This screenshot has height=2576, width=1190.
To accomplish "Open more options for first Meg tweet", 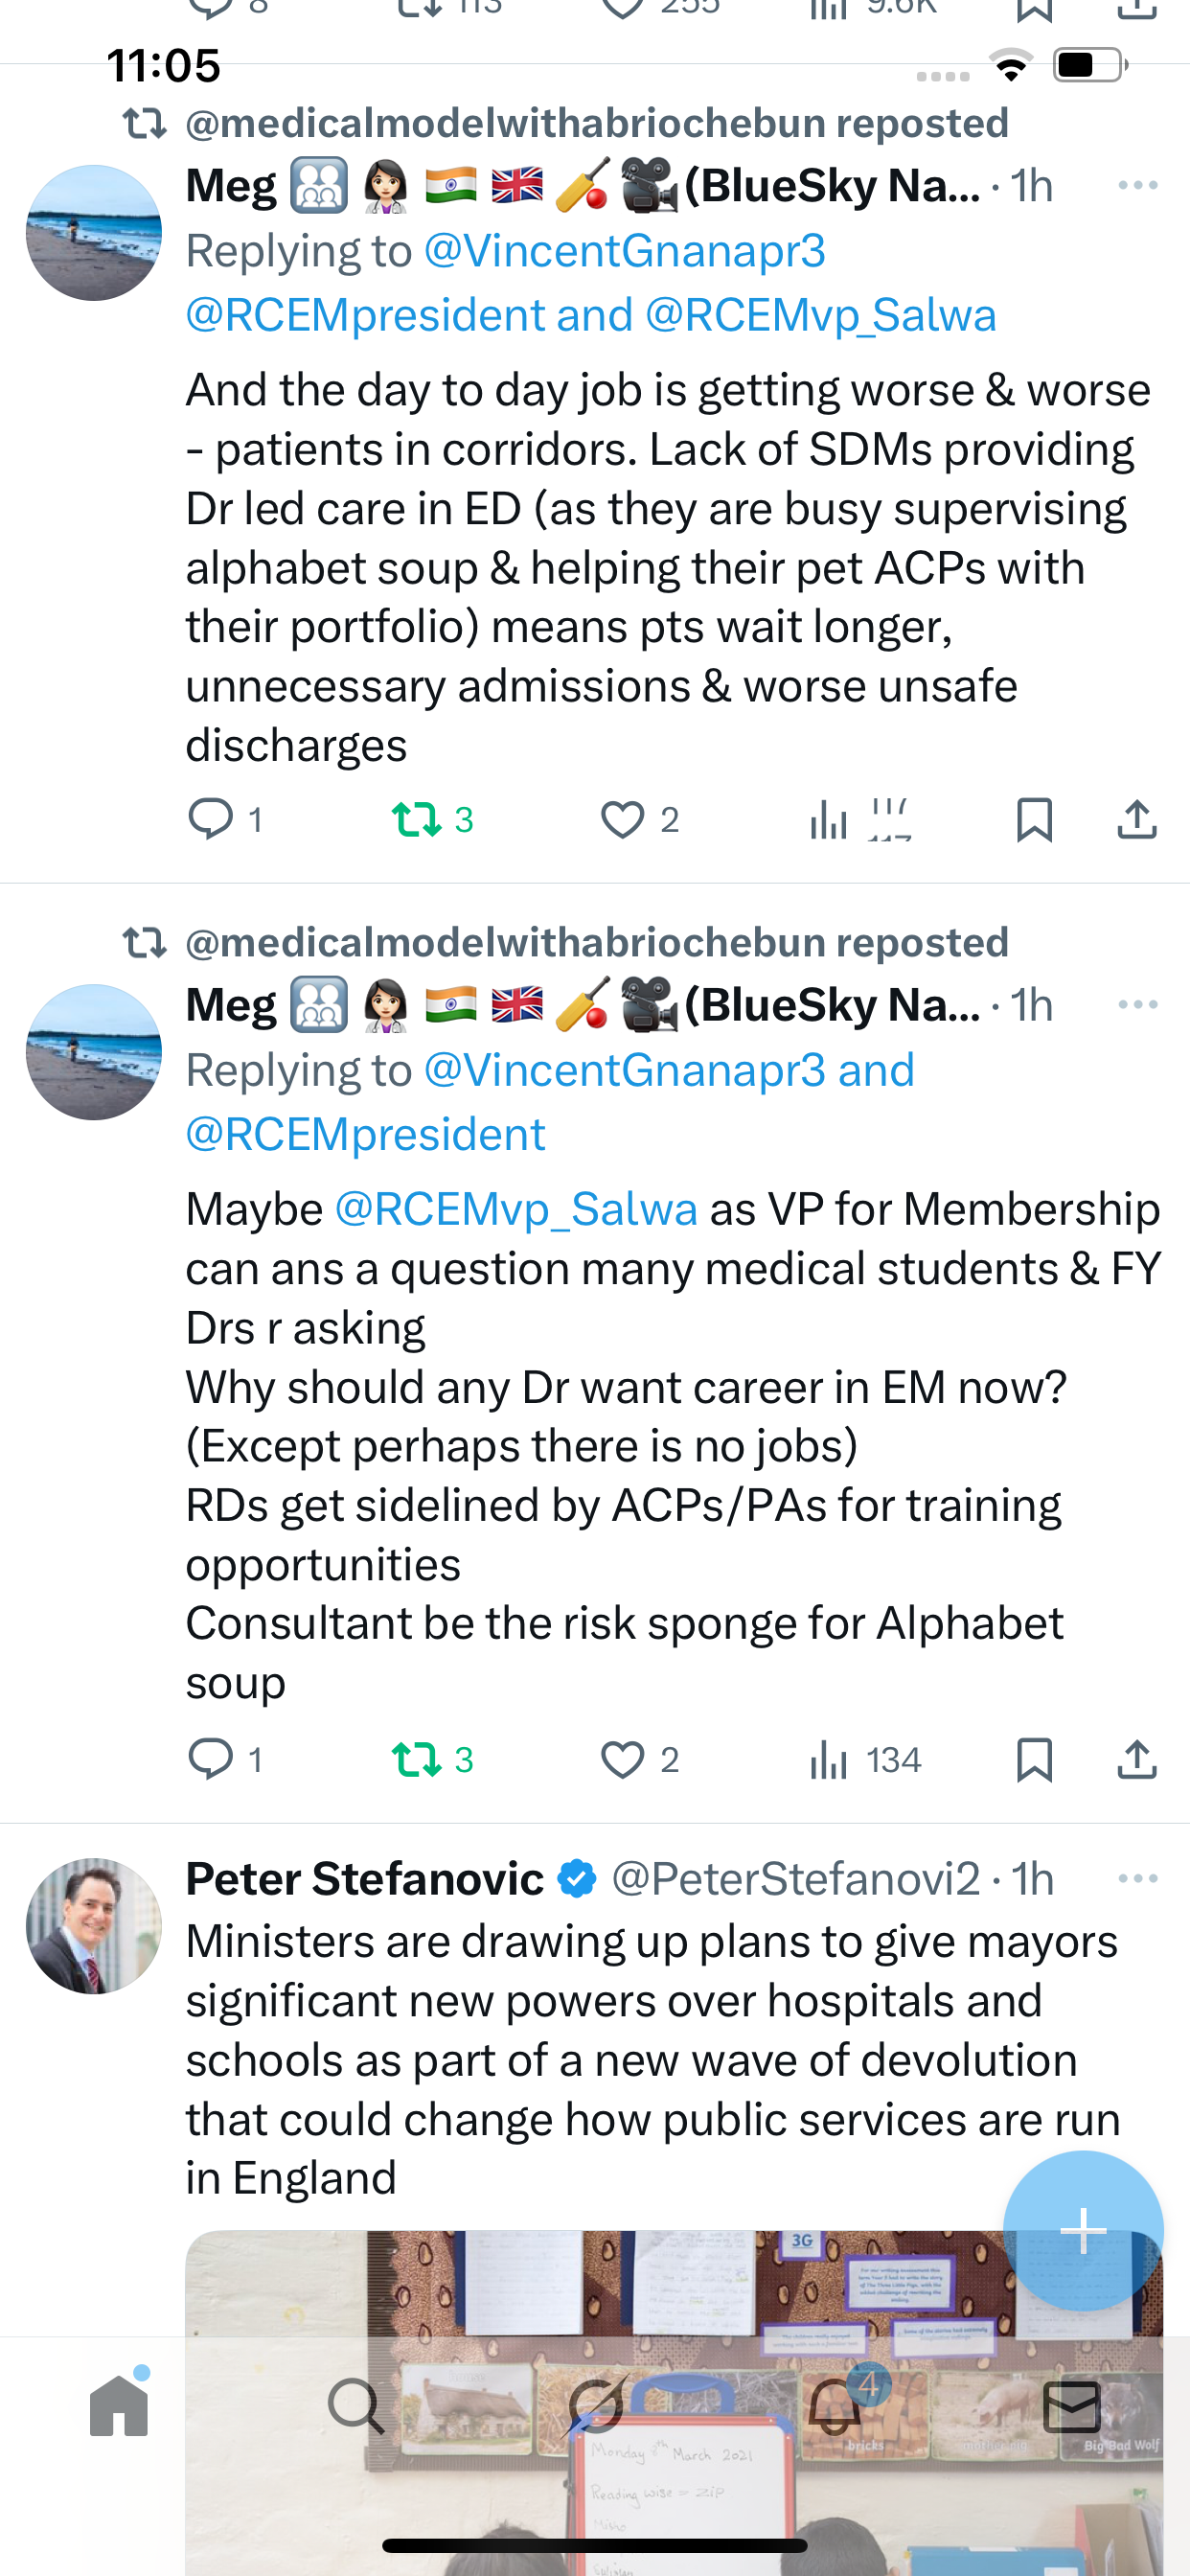I will (1137, 186).
